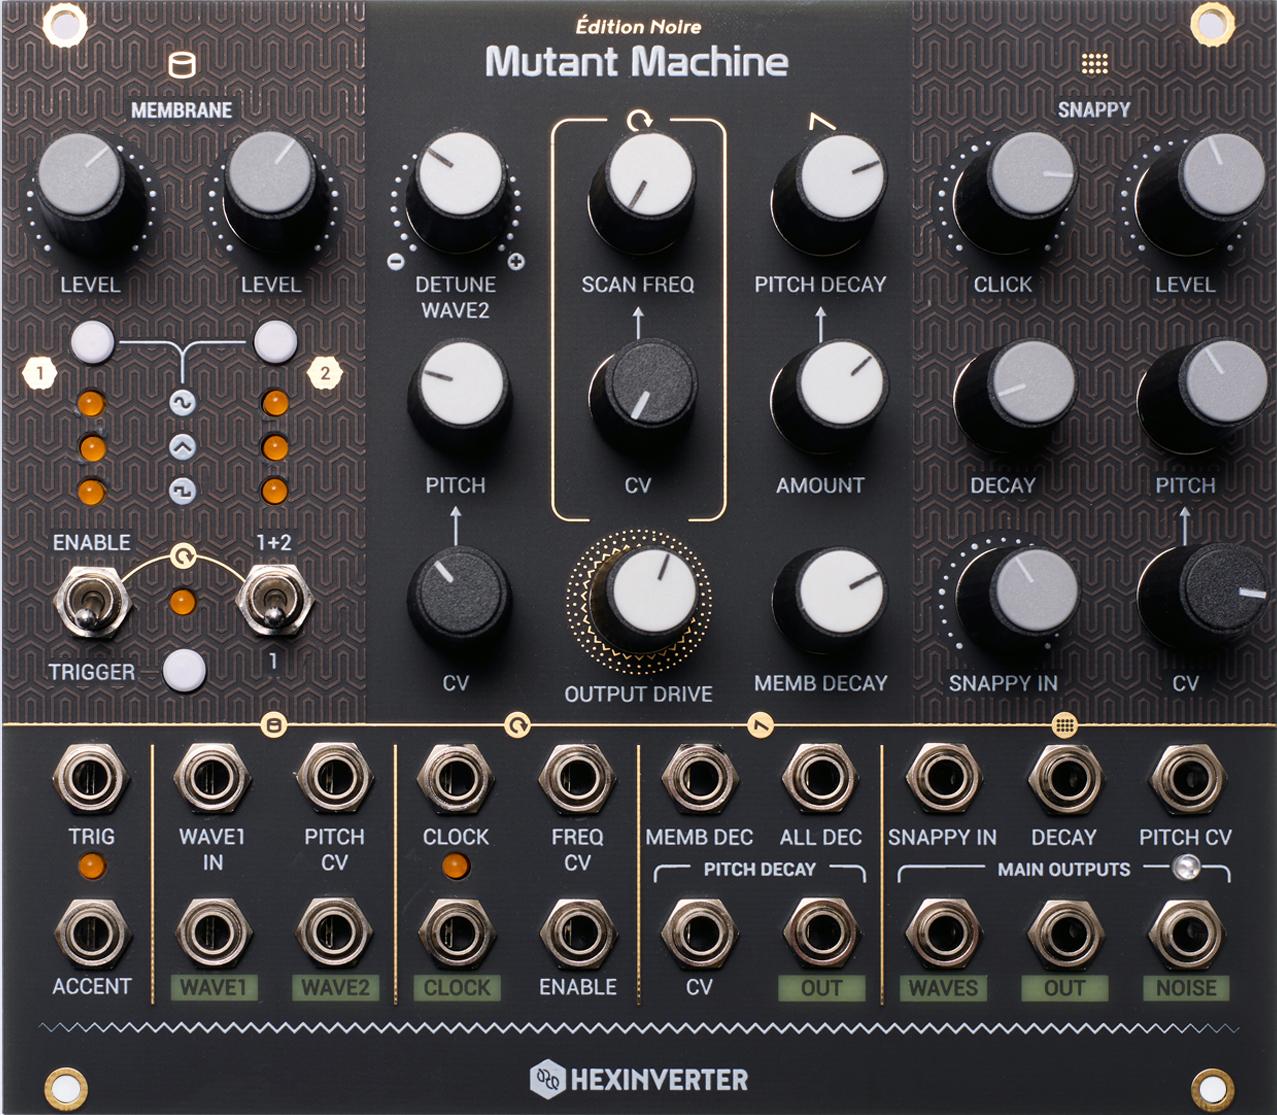Click the square wave icon
1277x1115 pixels.
tap(182, 491)
